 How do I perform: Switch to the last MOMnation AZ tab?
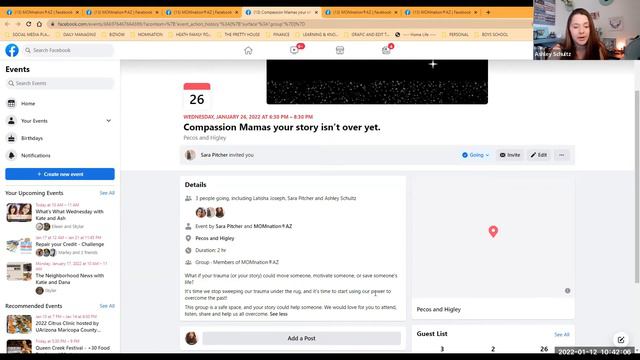click(440, 12)
